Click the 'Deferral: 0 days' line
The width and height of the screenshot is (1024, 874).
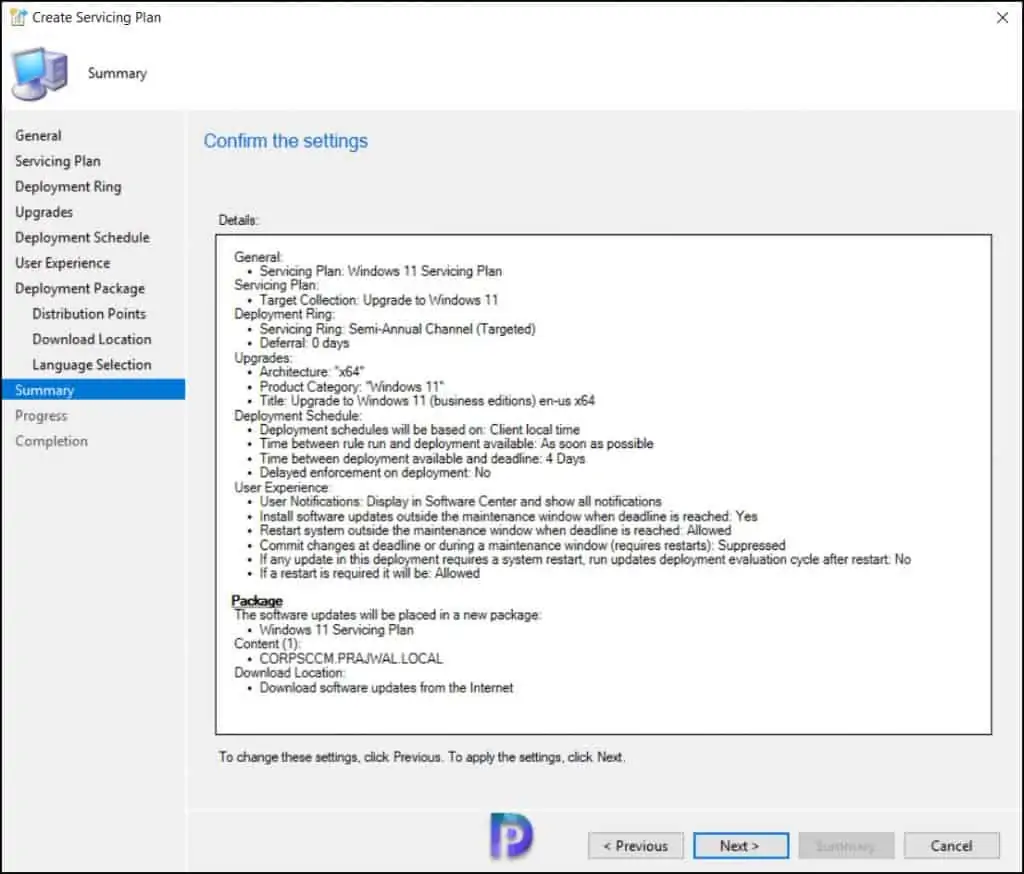[304, 343]
